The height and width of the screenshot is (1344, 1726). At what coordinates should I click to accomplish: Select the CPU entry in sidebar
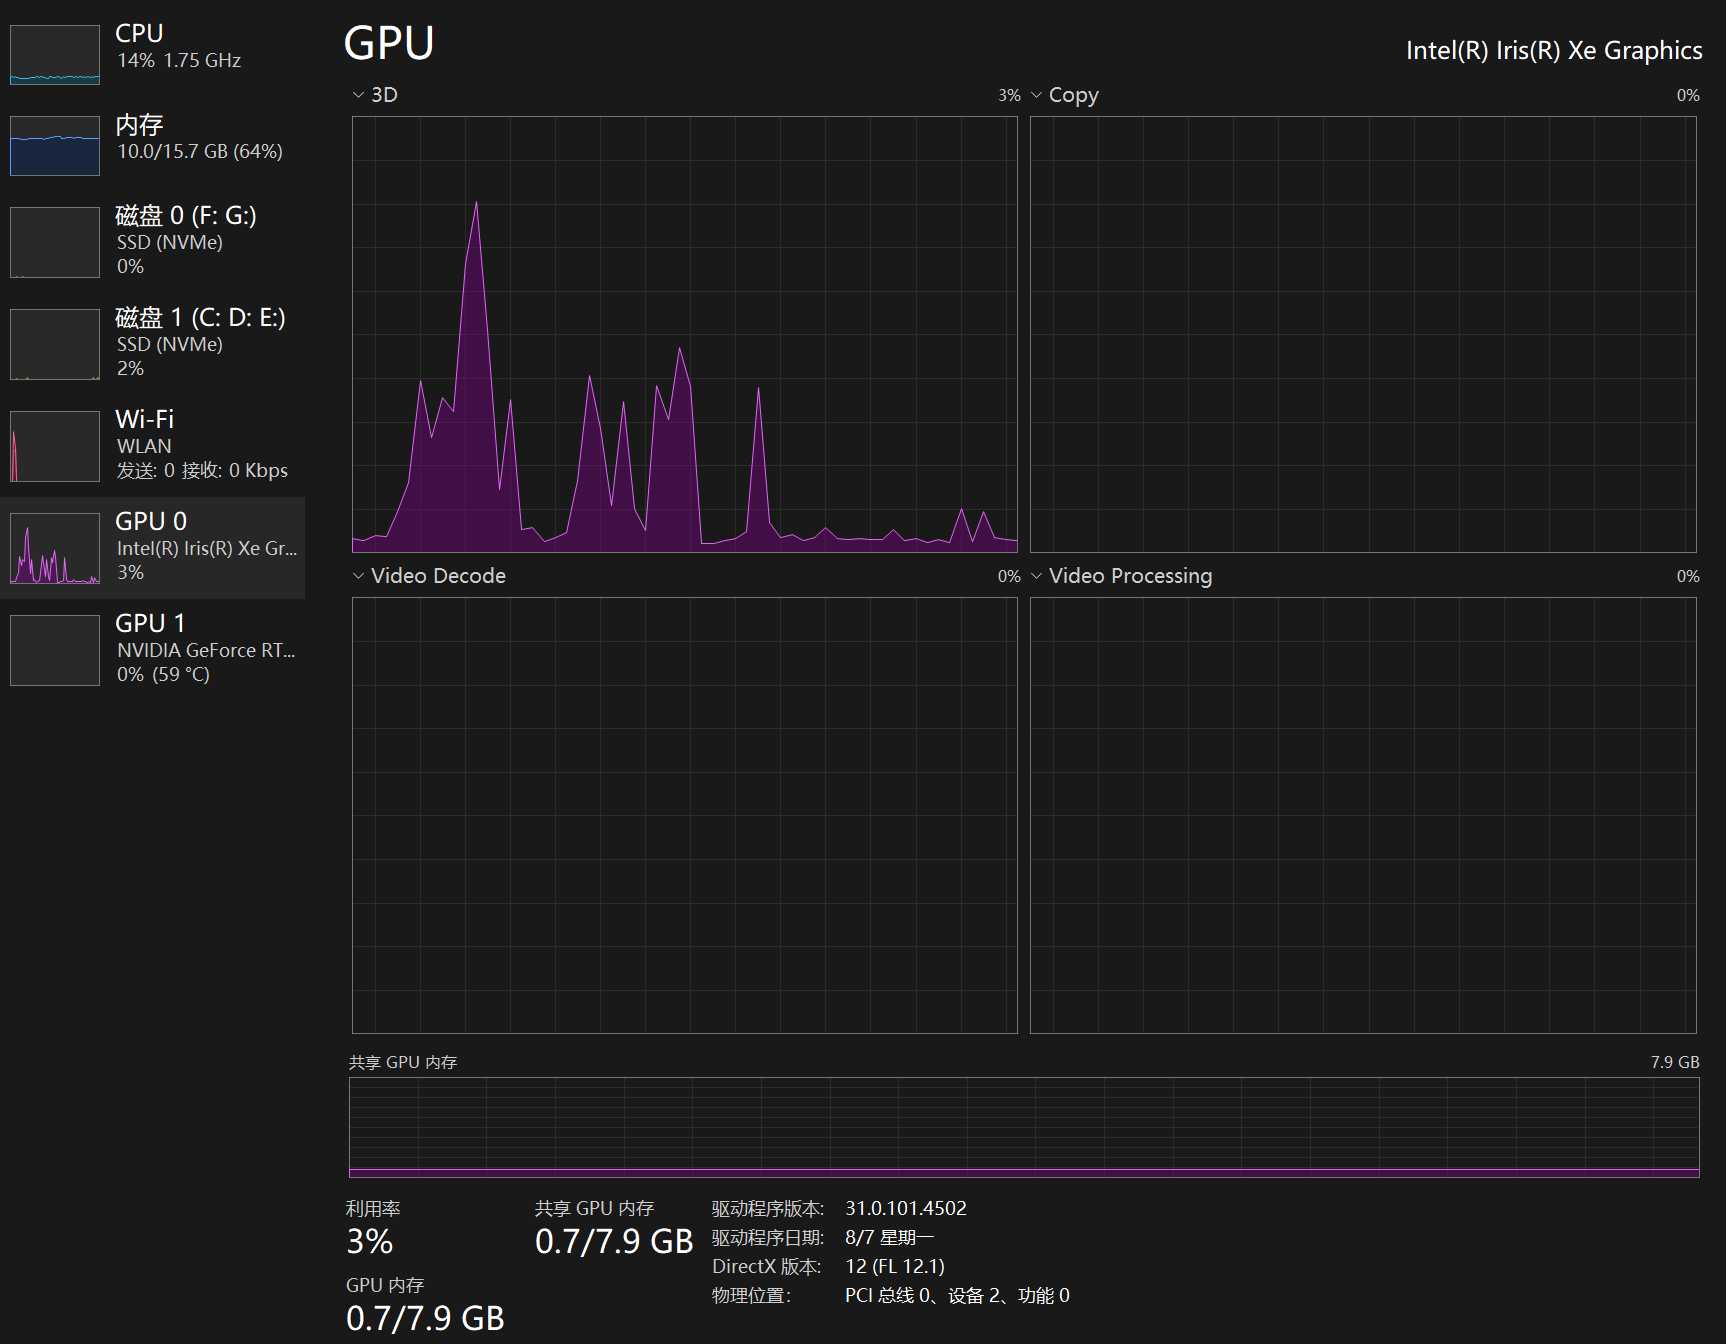click(139, 34)
